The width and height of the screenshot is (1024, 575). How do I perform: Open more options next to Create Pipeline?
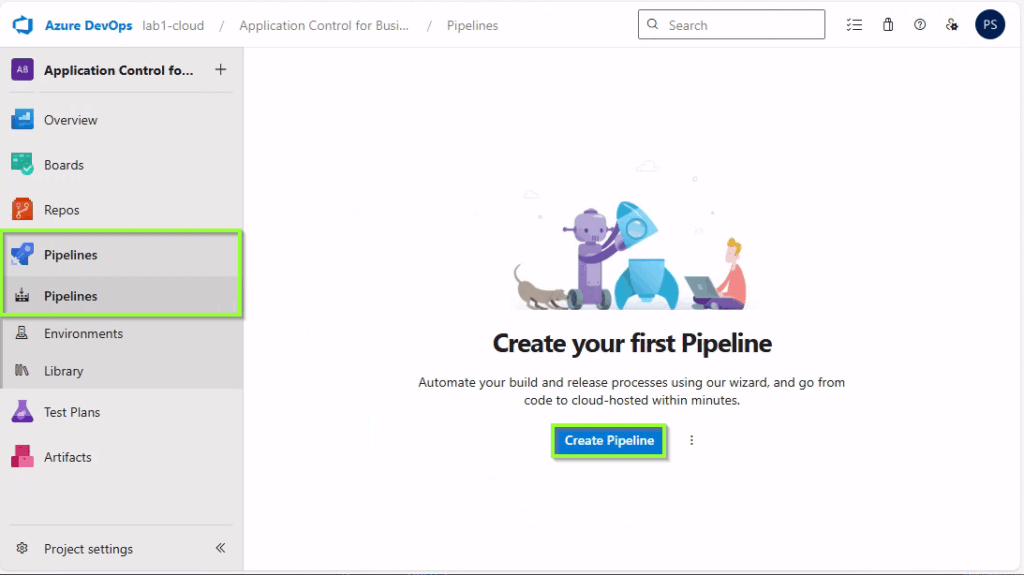pos(691,440)
